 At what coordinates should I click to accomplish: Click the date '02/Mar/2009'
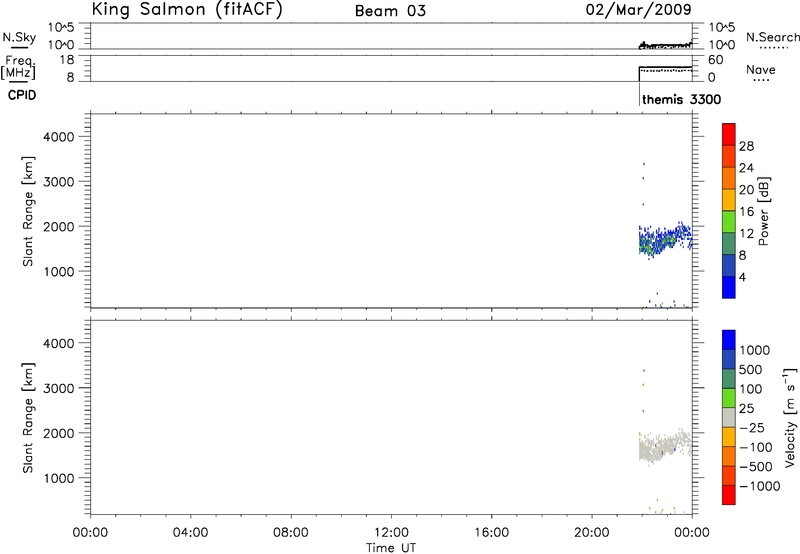[638, 10]
